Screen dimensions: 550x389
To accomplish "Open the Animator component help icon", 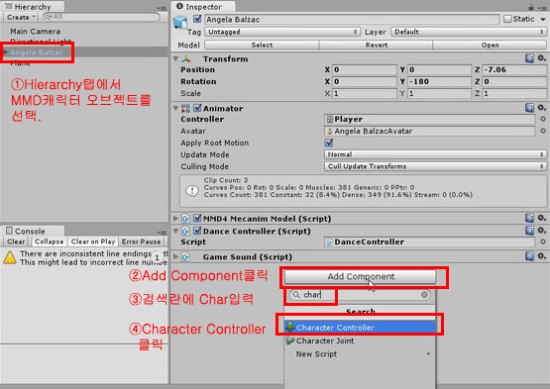I will point(529,108).
